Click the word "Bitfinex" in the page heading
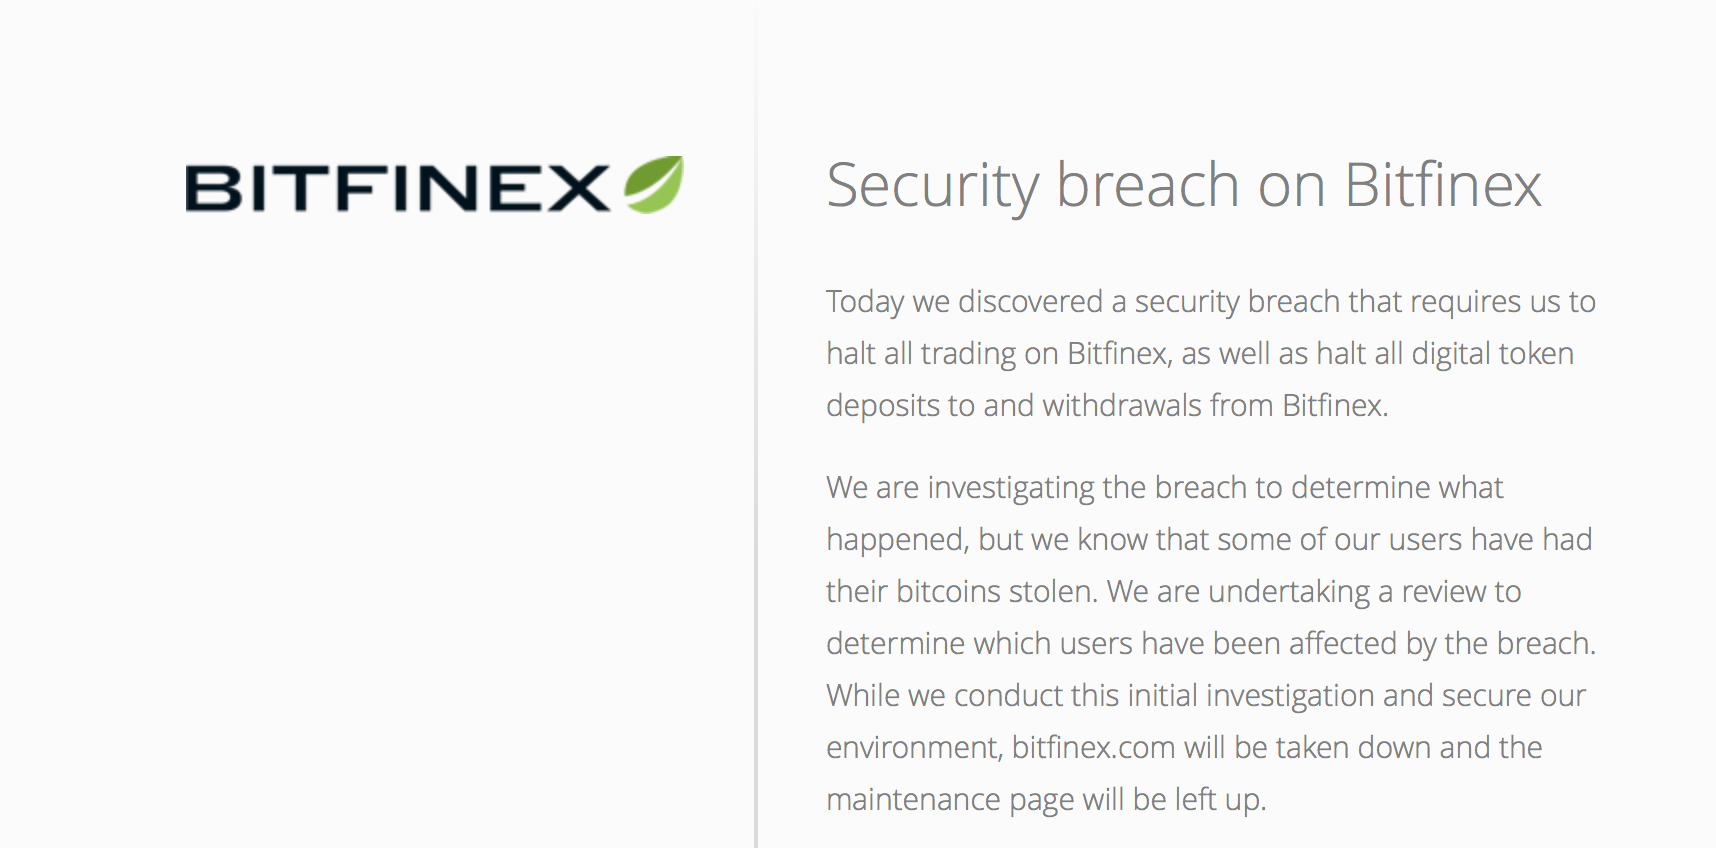Viewport: 1716px width, 848px height. 1442,185
